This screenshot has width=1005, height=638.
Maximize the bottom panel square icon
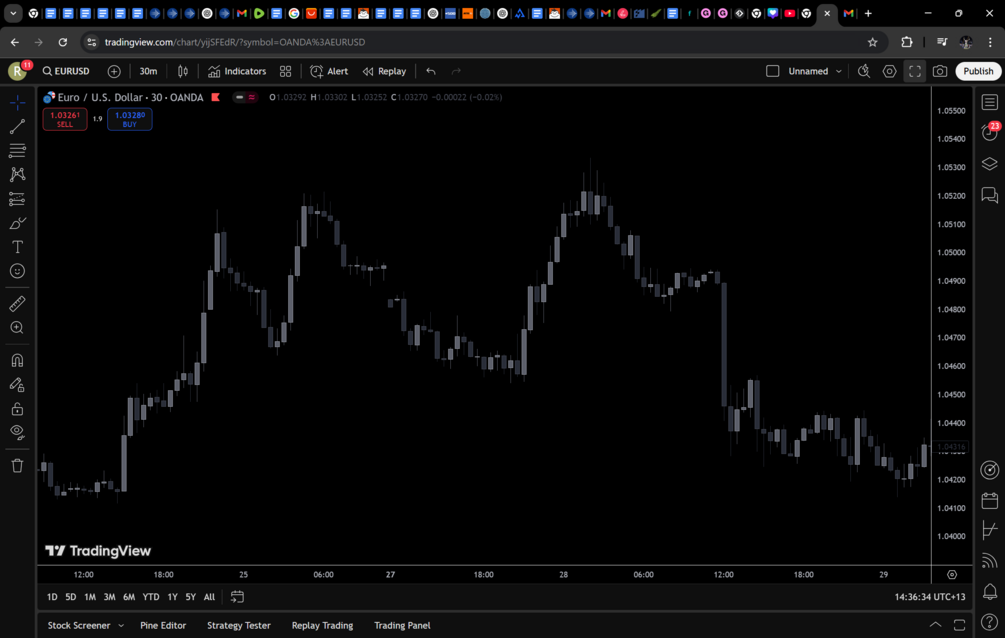pos(959,625)
